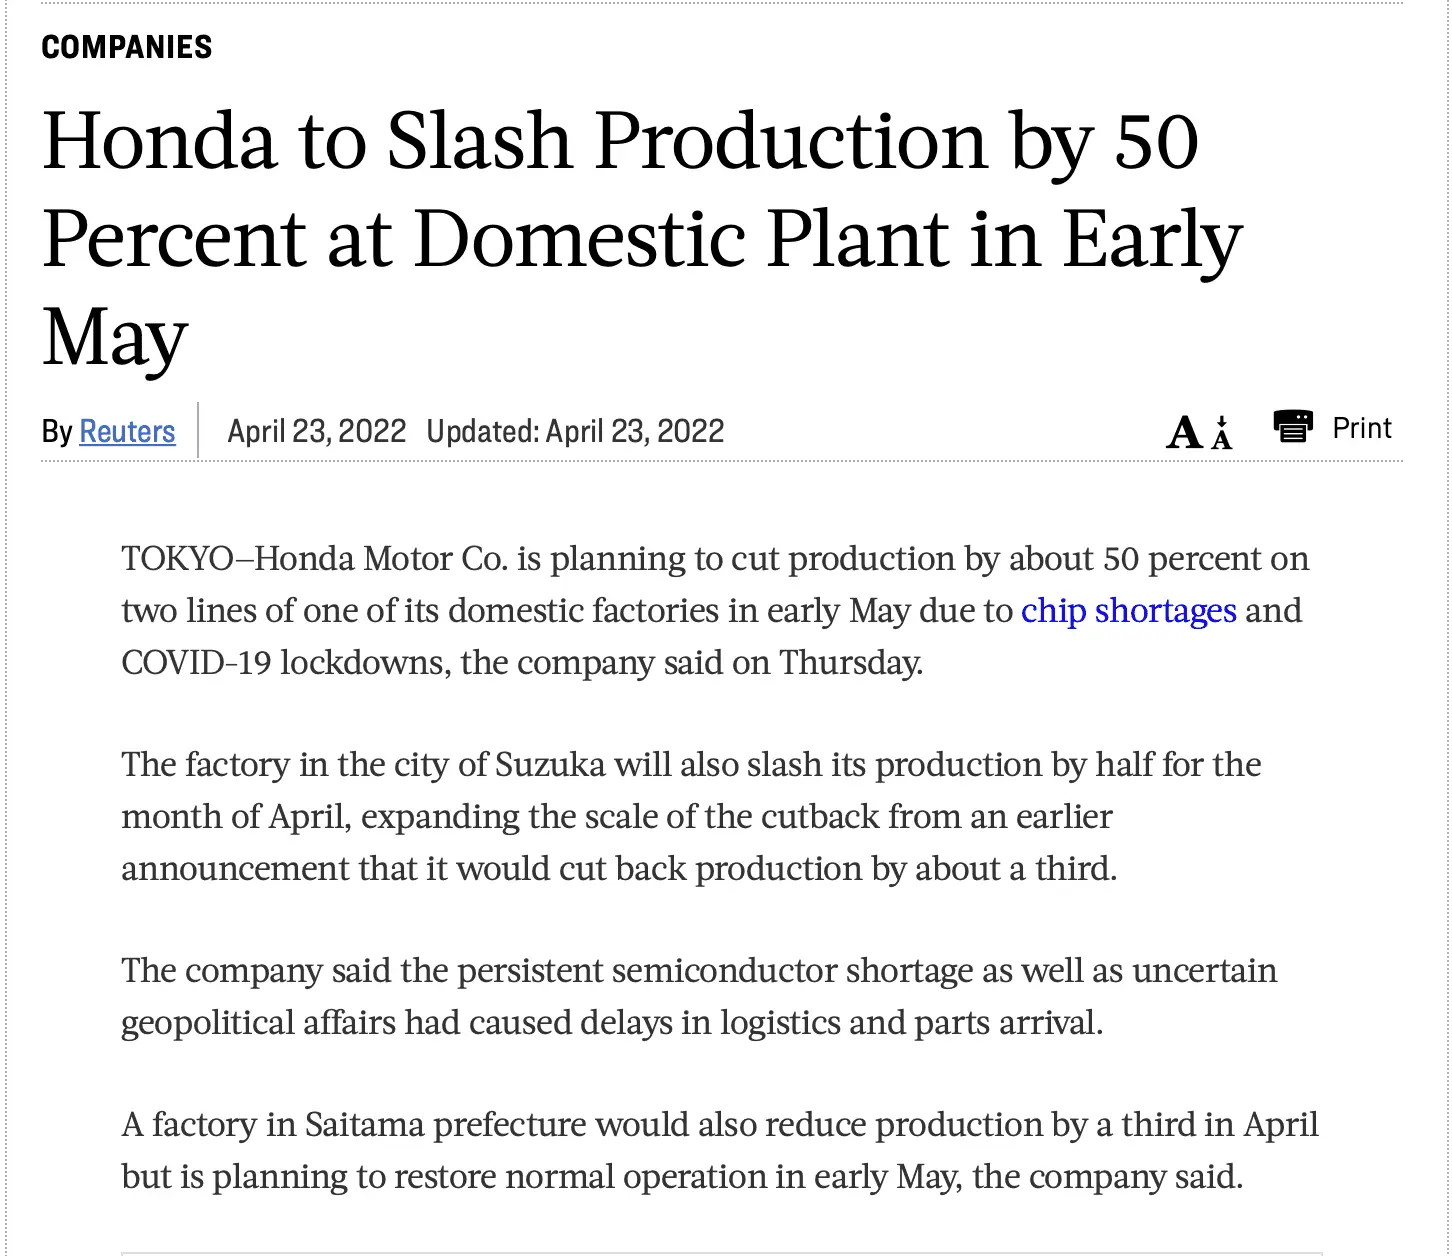The width and height of the screenshot is (1452, 1256).
Task: Click the "By" byline prefix
Action: tap(57, 431)
